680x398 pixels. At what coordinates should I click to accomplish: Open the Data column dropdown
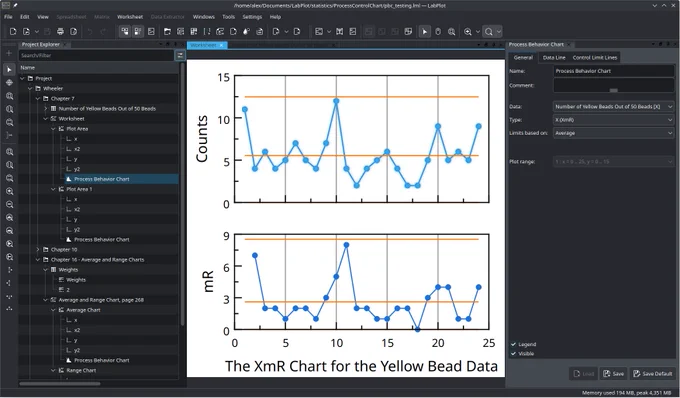coord(614,106)
